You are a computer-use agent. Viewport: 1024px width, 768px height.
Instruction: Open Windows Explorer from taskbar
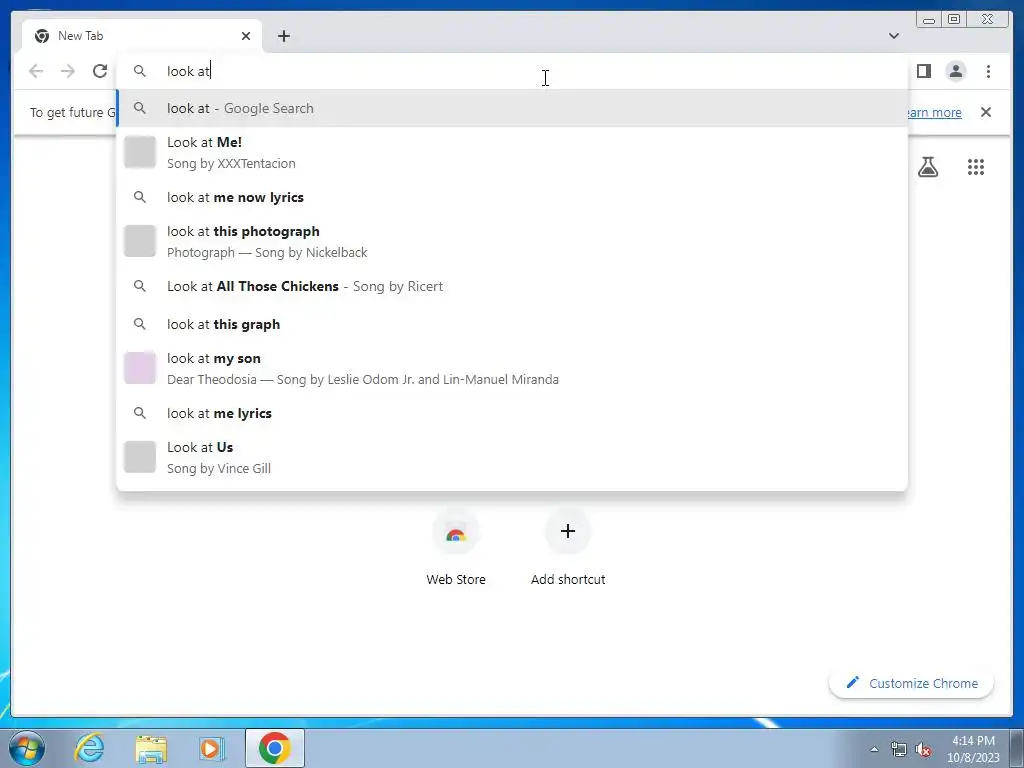coord(151,748)
